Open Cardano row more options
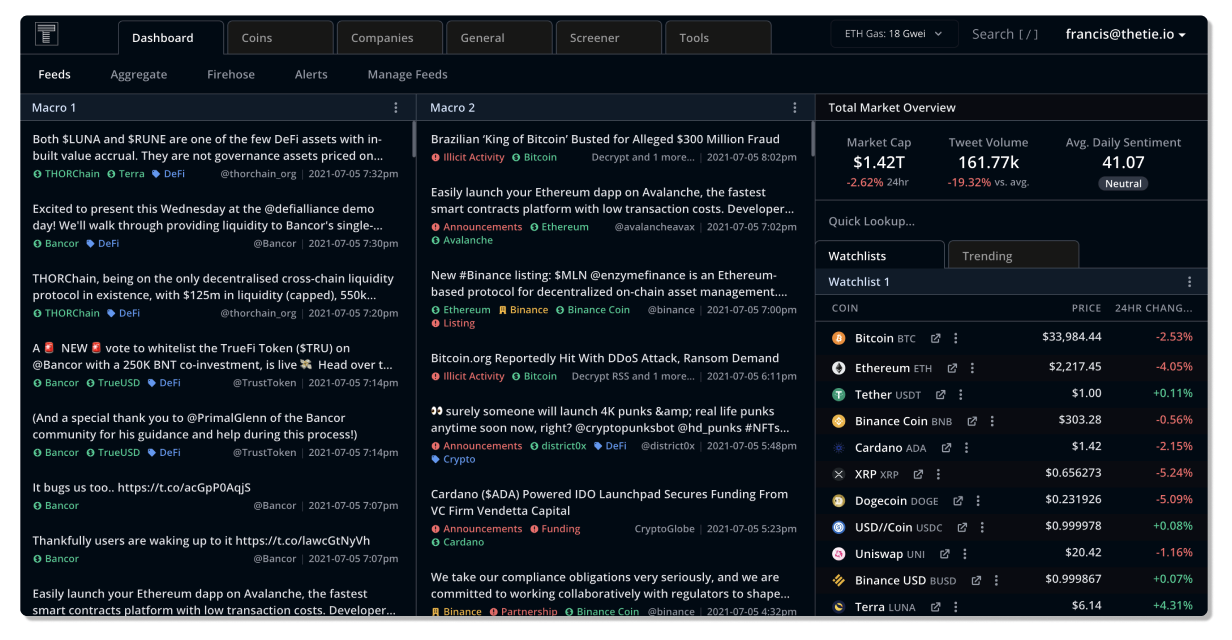 point(965,448)
